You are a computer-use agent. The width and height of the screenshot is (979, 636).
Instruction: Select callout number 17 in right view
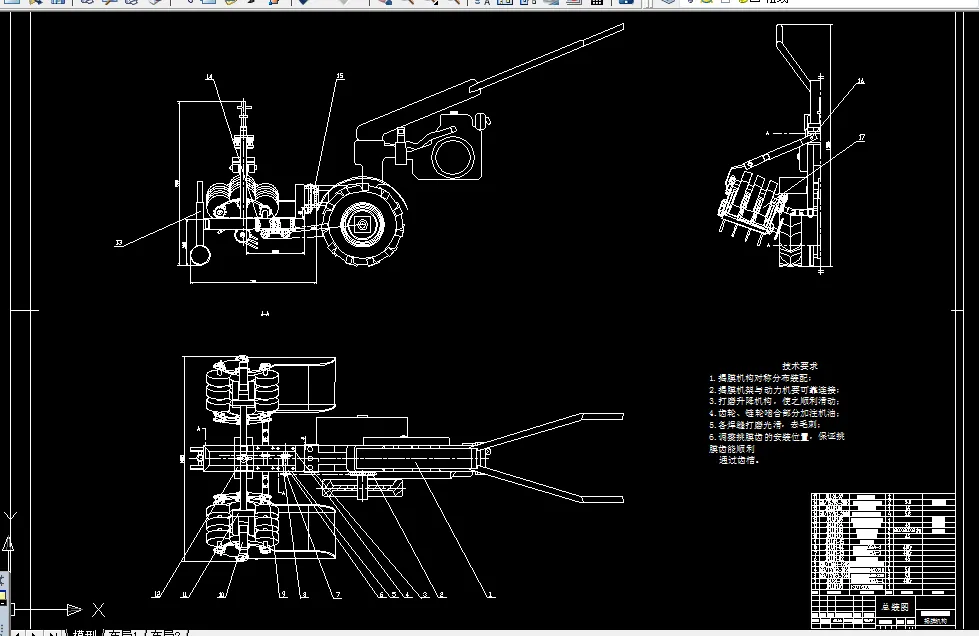click(x=862, y=137)
